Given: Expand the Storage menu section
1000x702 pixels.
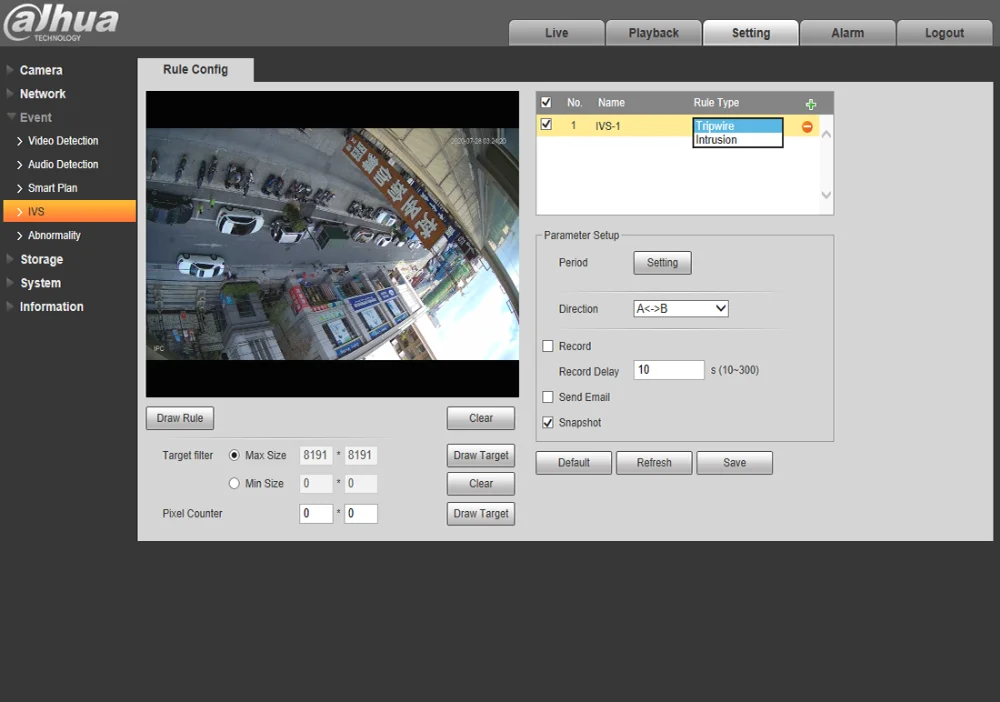Looking at the screenshot, I should [41, 259].
